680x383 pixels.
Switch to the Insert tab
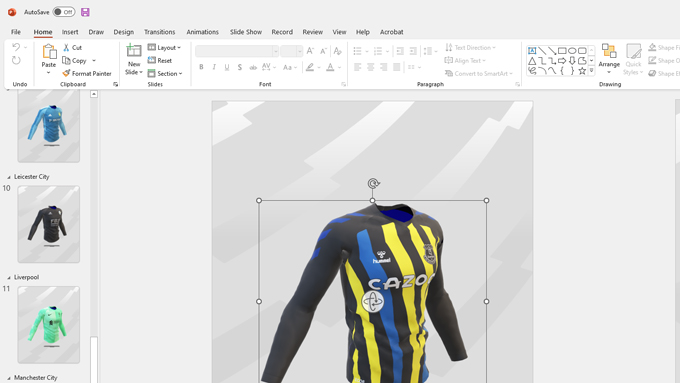[70, 32]
